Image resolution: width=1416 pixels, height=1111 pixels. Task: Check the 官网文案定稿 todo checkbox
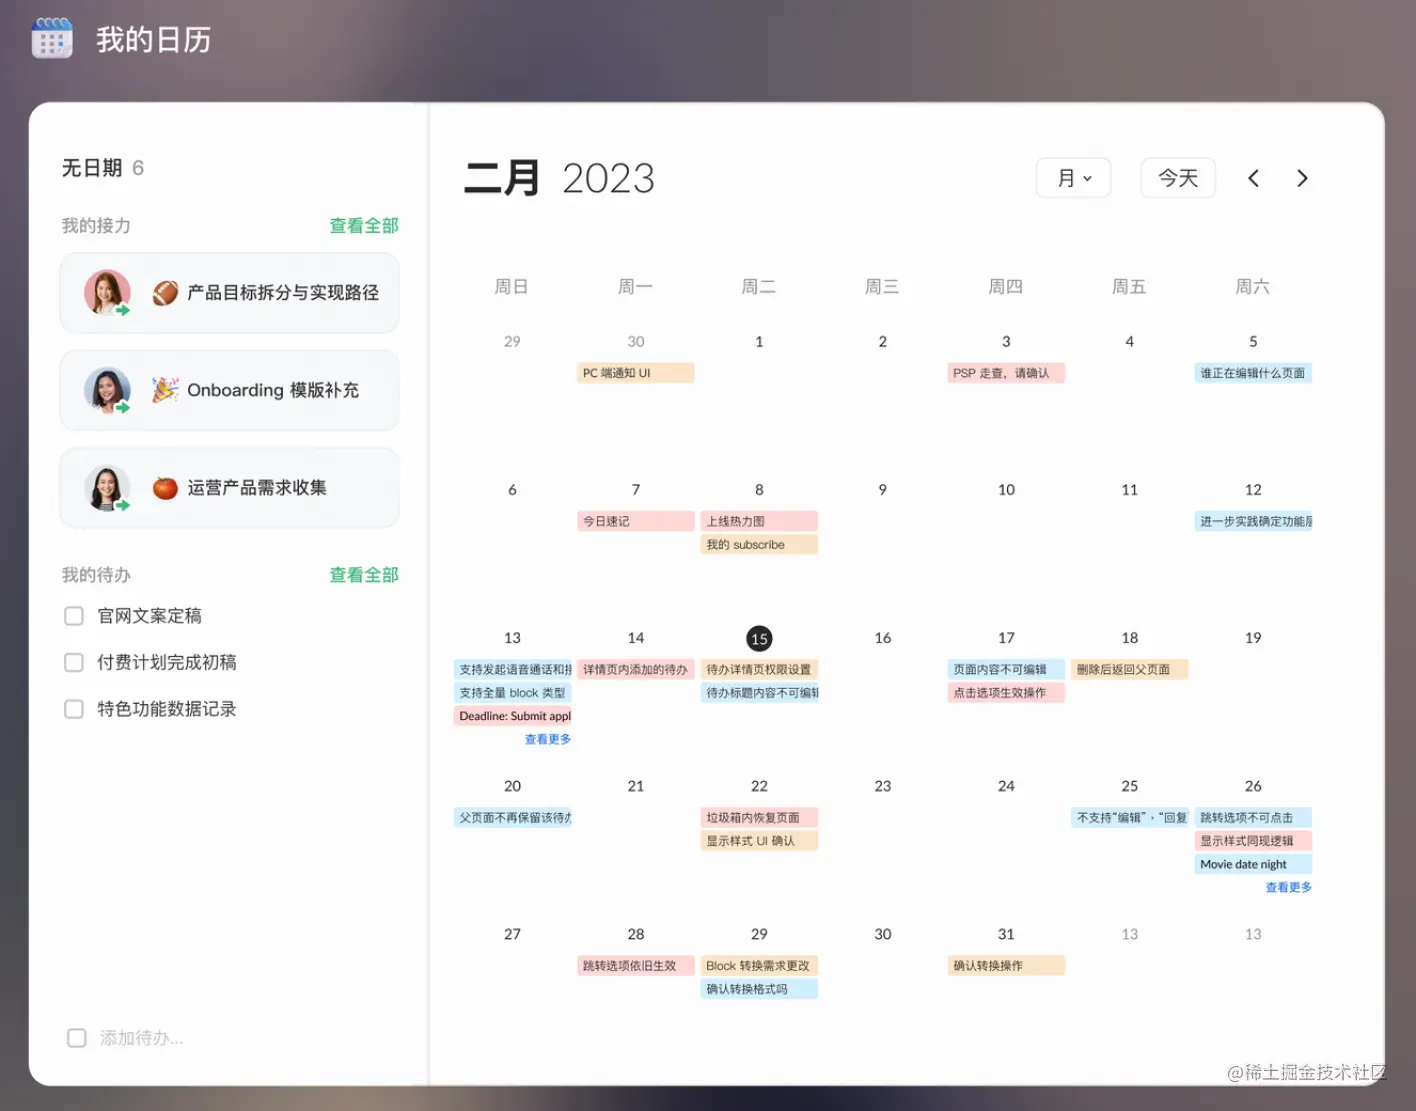pos(74,616)
